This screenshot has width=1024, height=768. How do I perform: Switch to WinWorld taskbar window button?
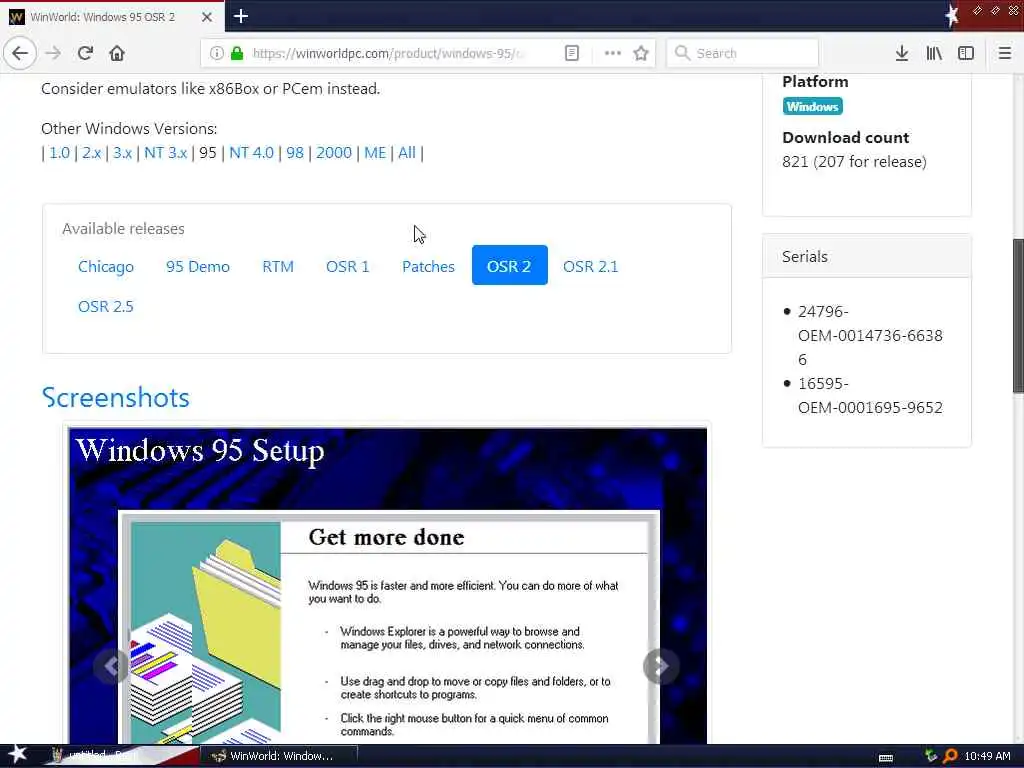[279, 756]
